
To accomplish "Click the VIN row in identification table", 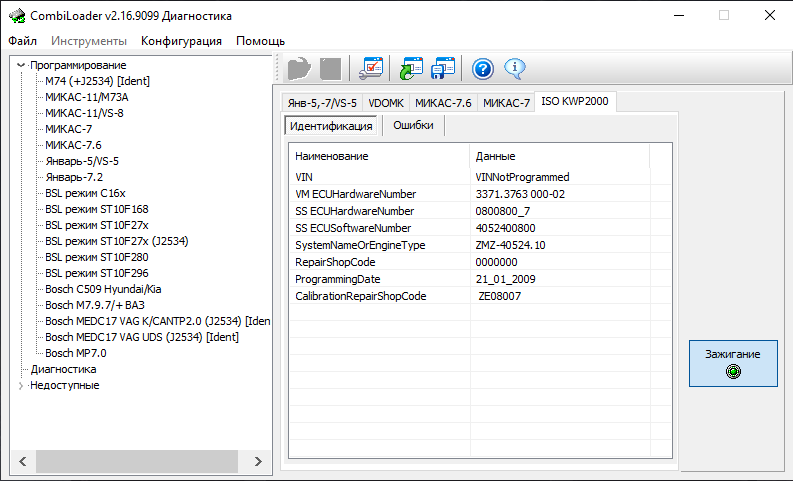I will [x=378, y=177].
